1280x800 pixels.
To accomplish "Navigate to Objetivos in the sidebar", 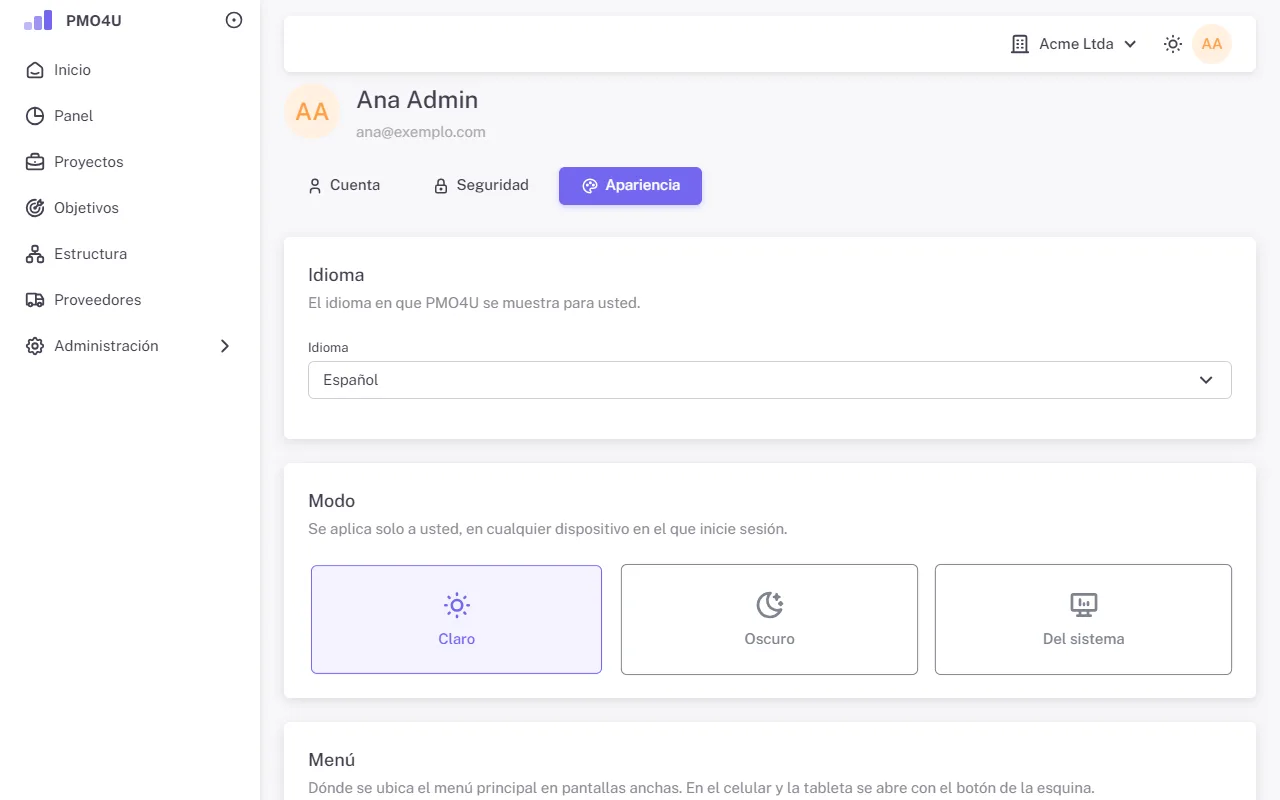I will (x=130, y=208).
